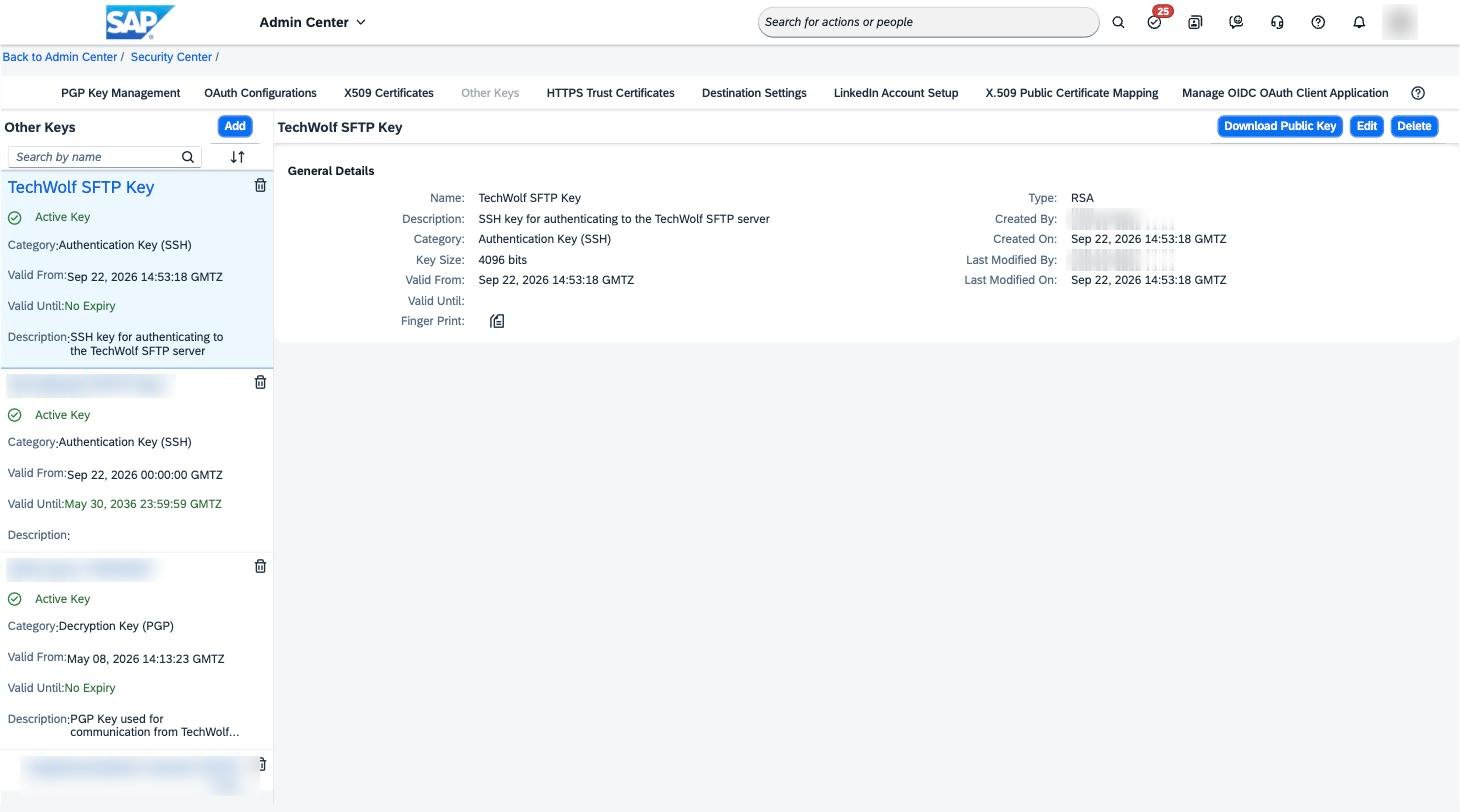This screenshot has height=812, width=1460.
Task: Focus the Search for actions or people field
Action: click(928, 22)
